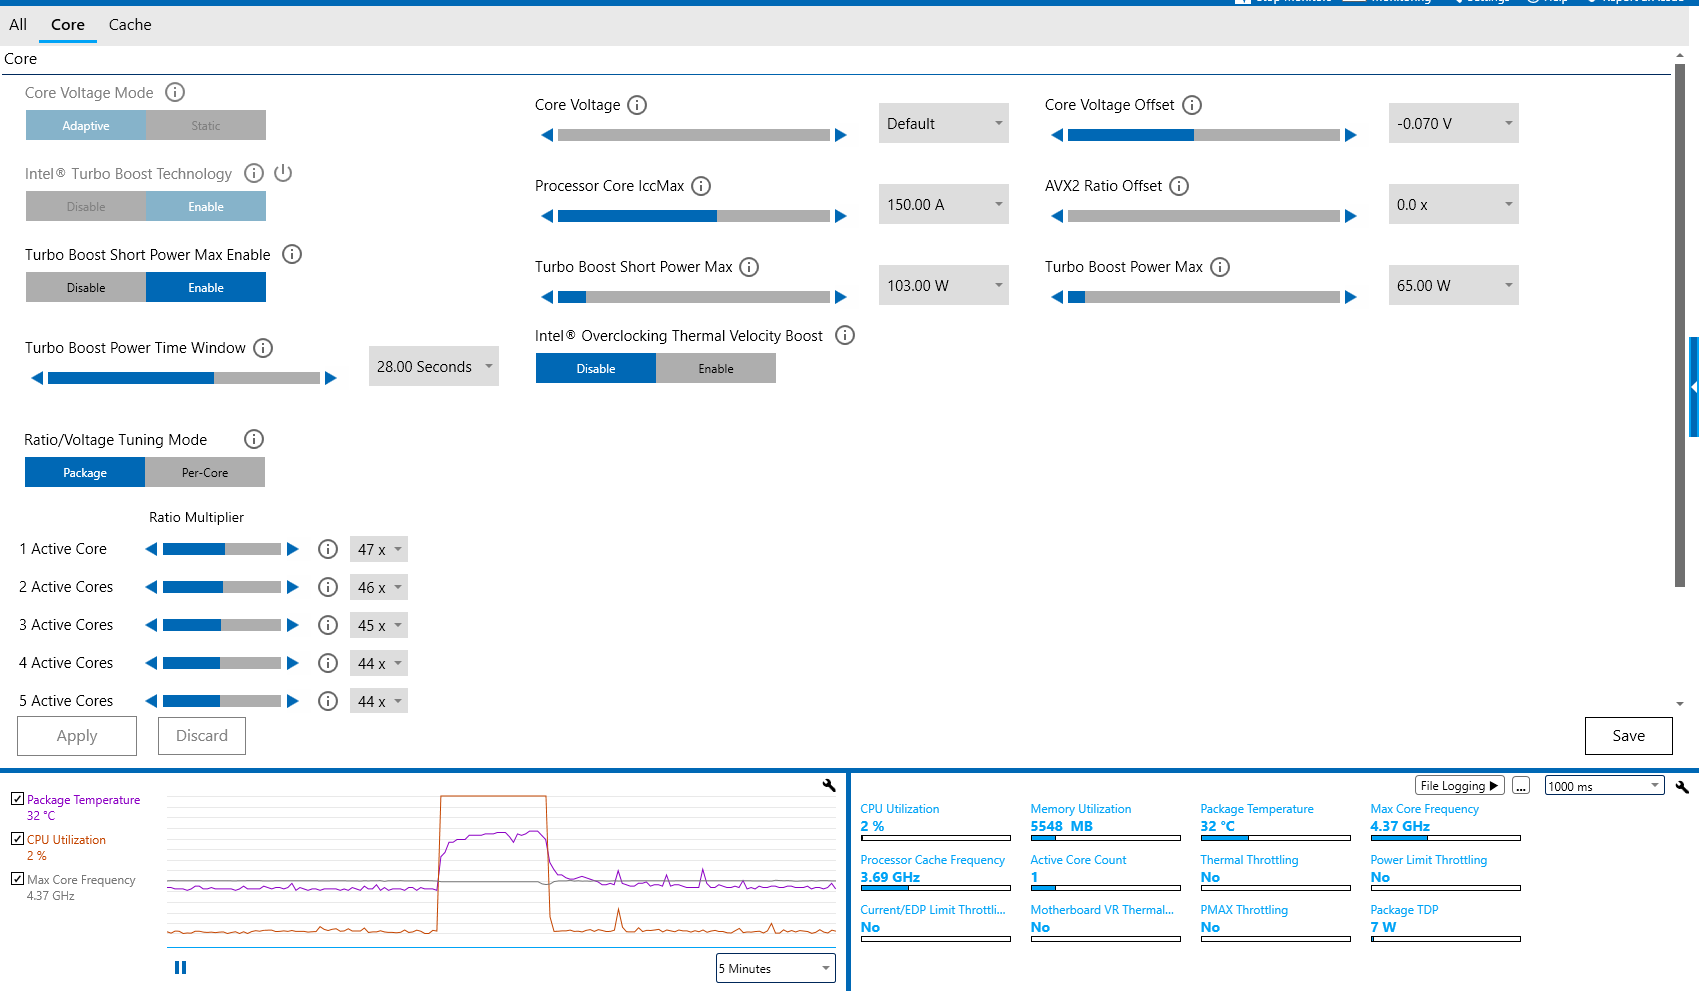Select the Core tab
The width and height of the screenshot is (1699, 991).
point(68,24)
